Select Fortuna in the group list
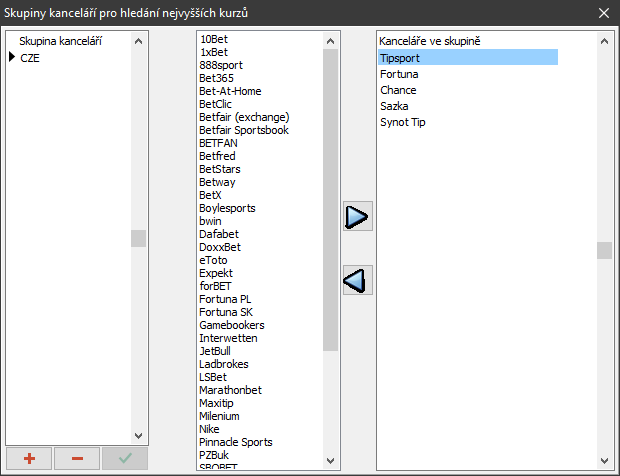 click(x=399, y=74)
